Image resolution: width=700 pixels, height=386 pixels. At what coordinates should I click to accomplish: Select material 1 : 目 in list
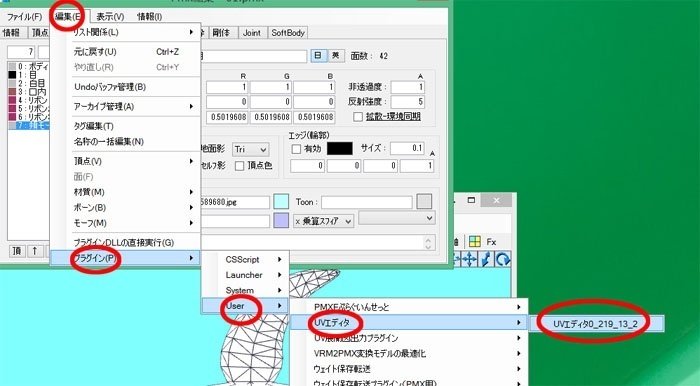click(27, 75)
